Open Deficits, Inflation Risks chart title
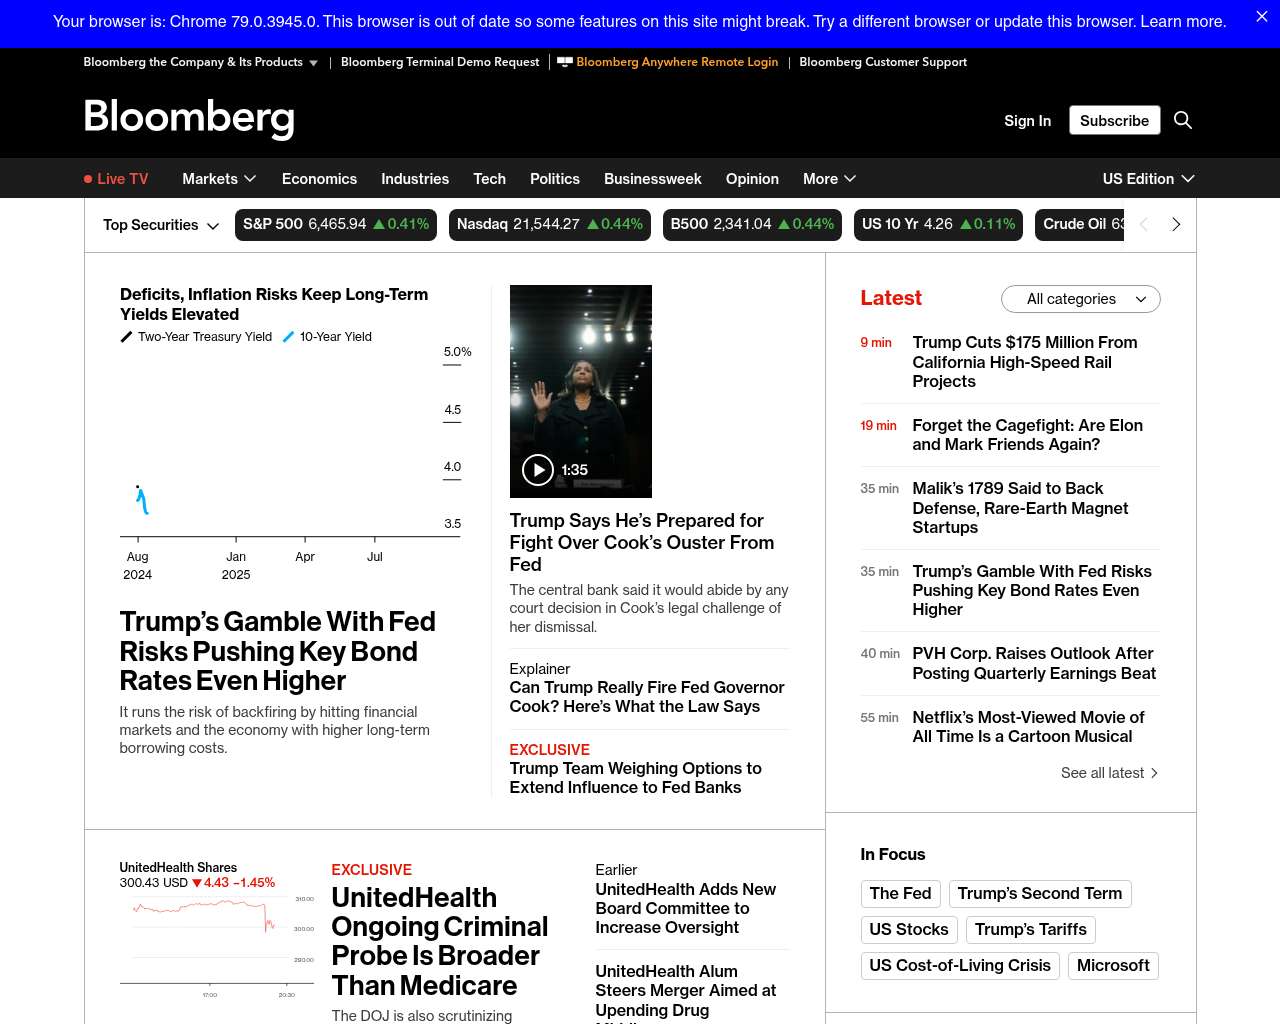The height and width of the screenshot is (1024, 1280). 274,304
